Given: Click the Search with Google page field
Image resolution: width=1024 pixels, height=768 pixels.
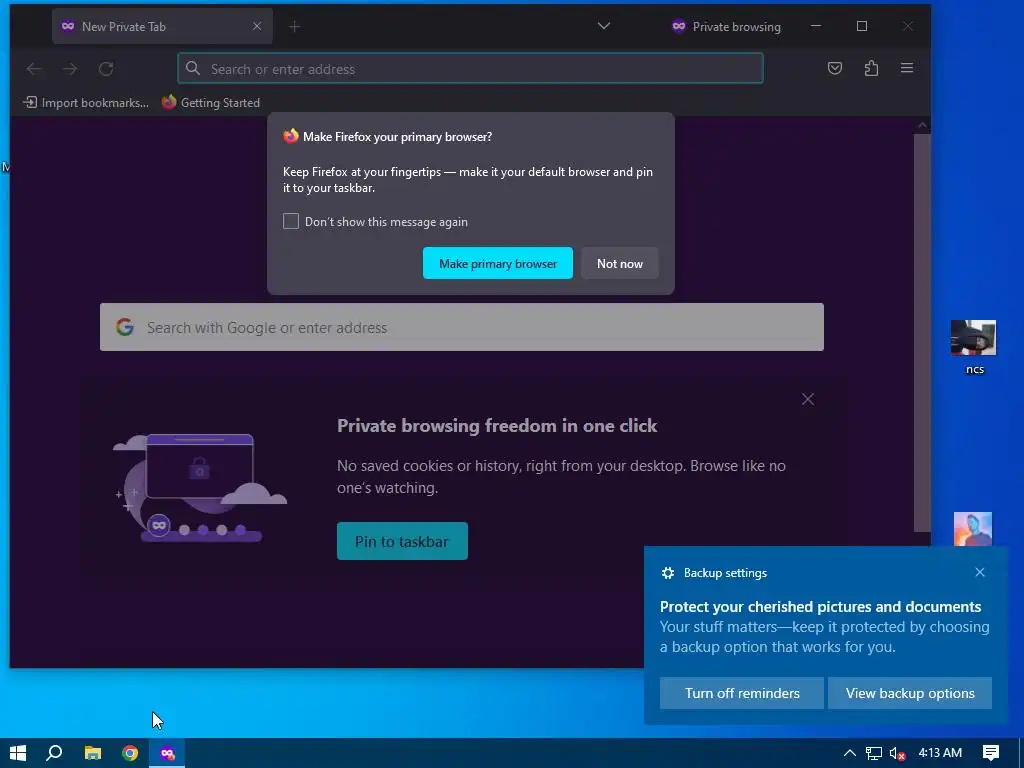Looking at the screenshot, I should [x=462, y=327].
